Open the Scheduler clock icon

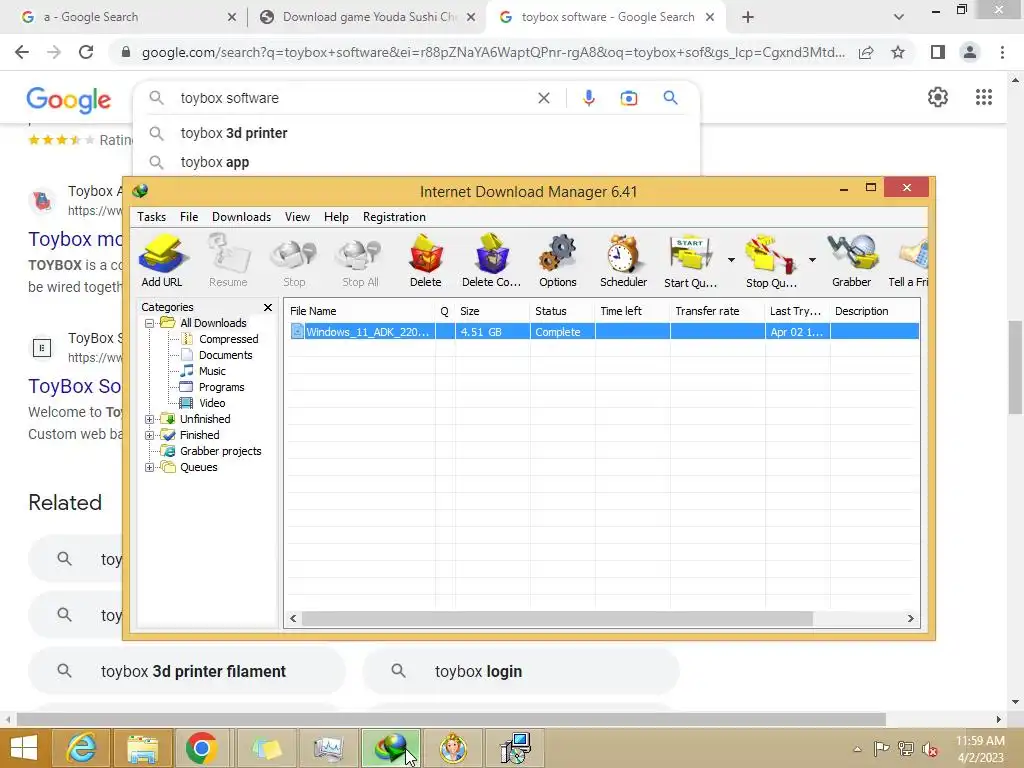click(x=623, y=261)
